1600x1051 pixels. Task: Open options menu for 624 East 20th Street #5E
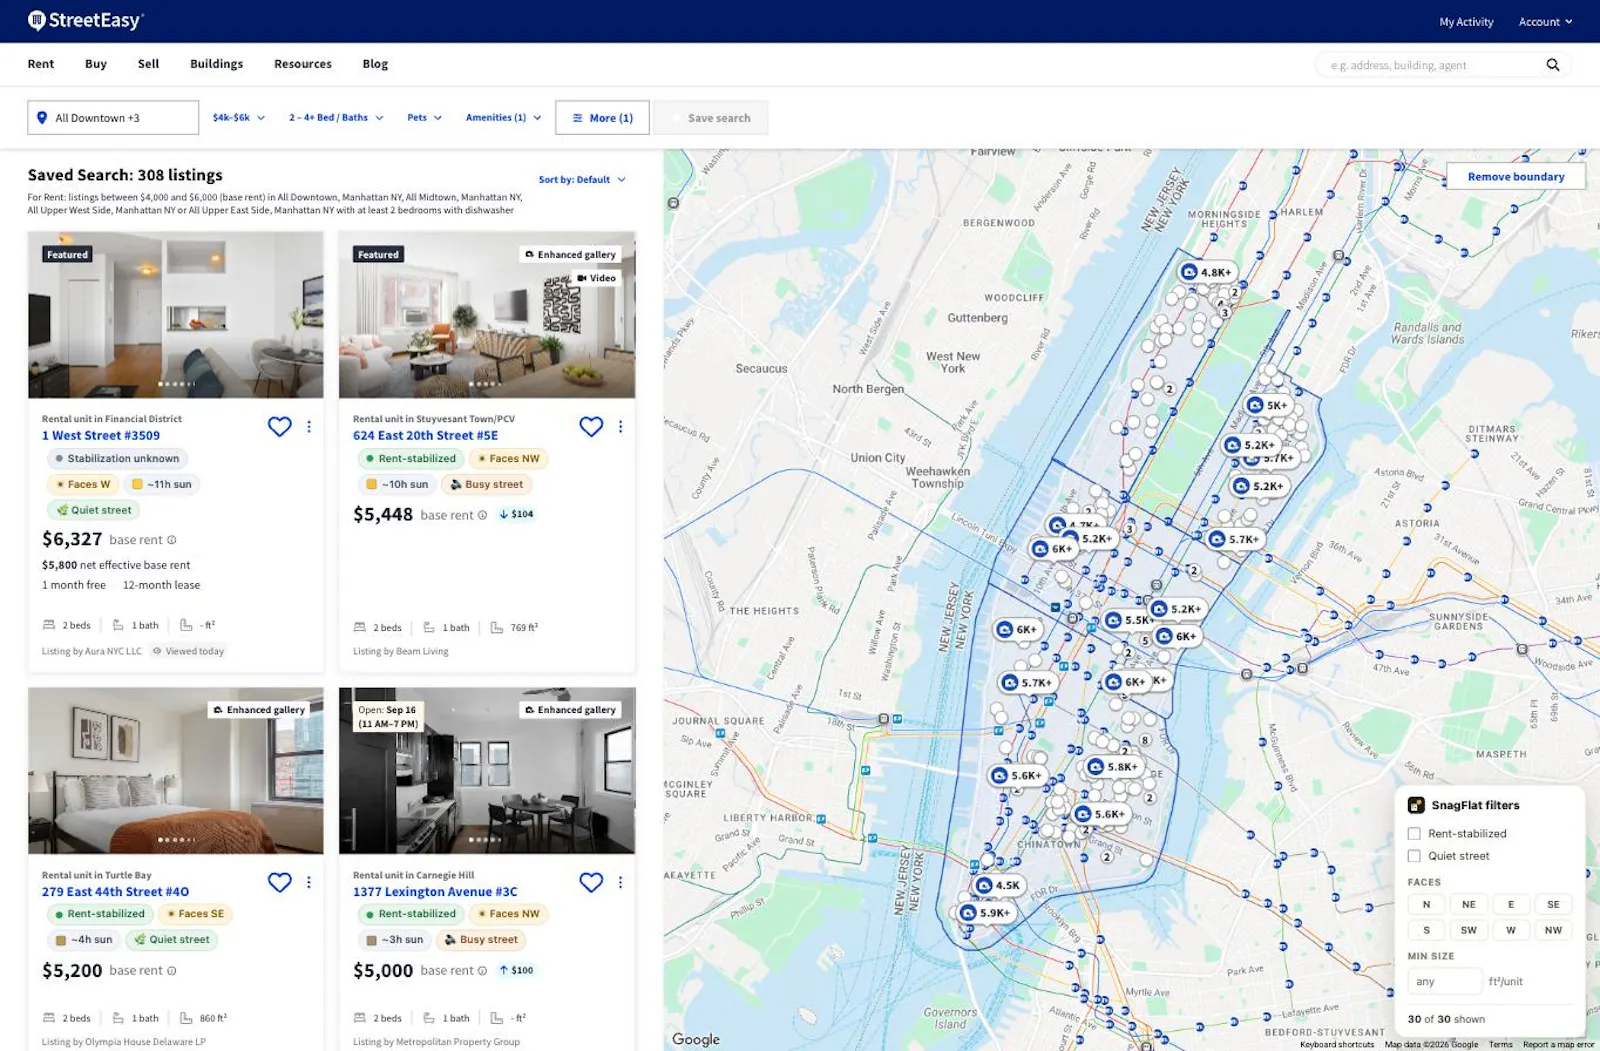click(620, 426)
